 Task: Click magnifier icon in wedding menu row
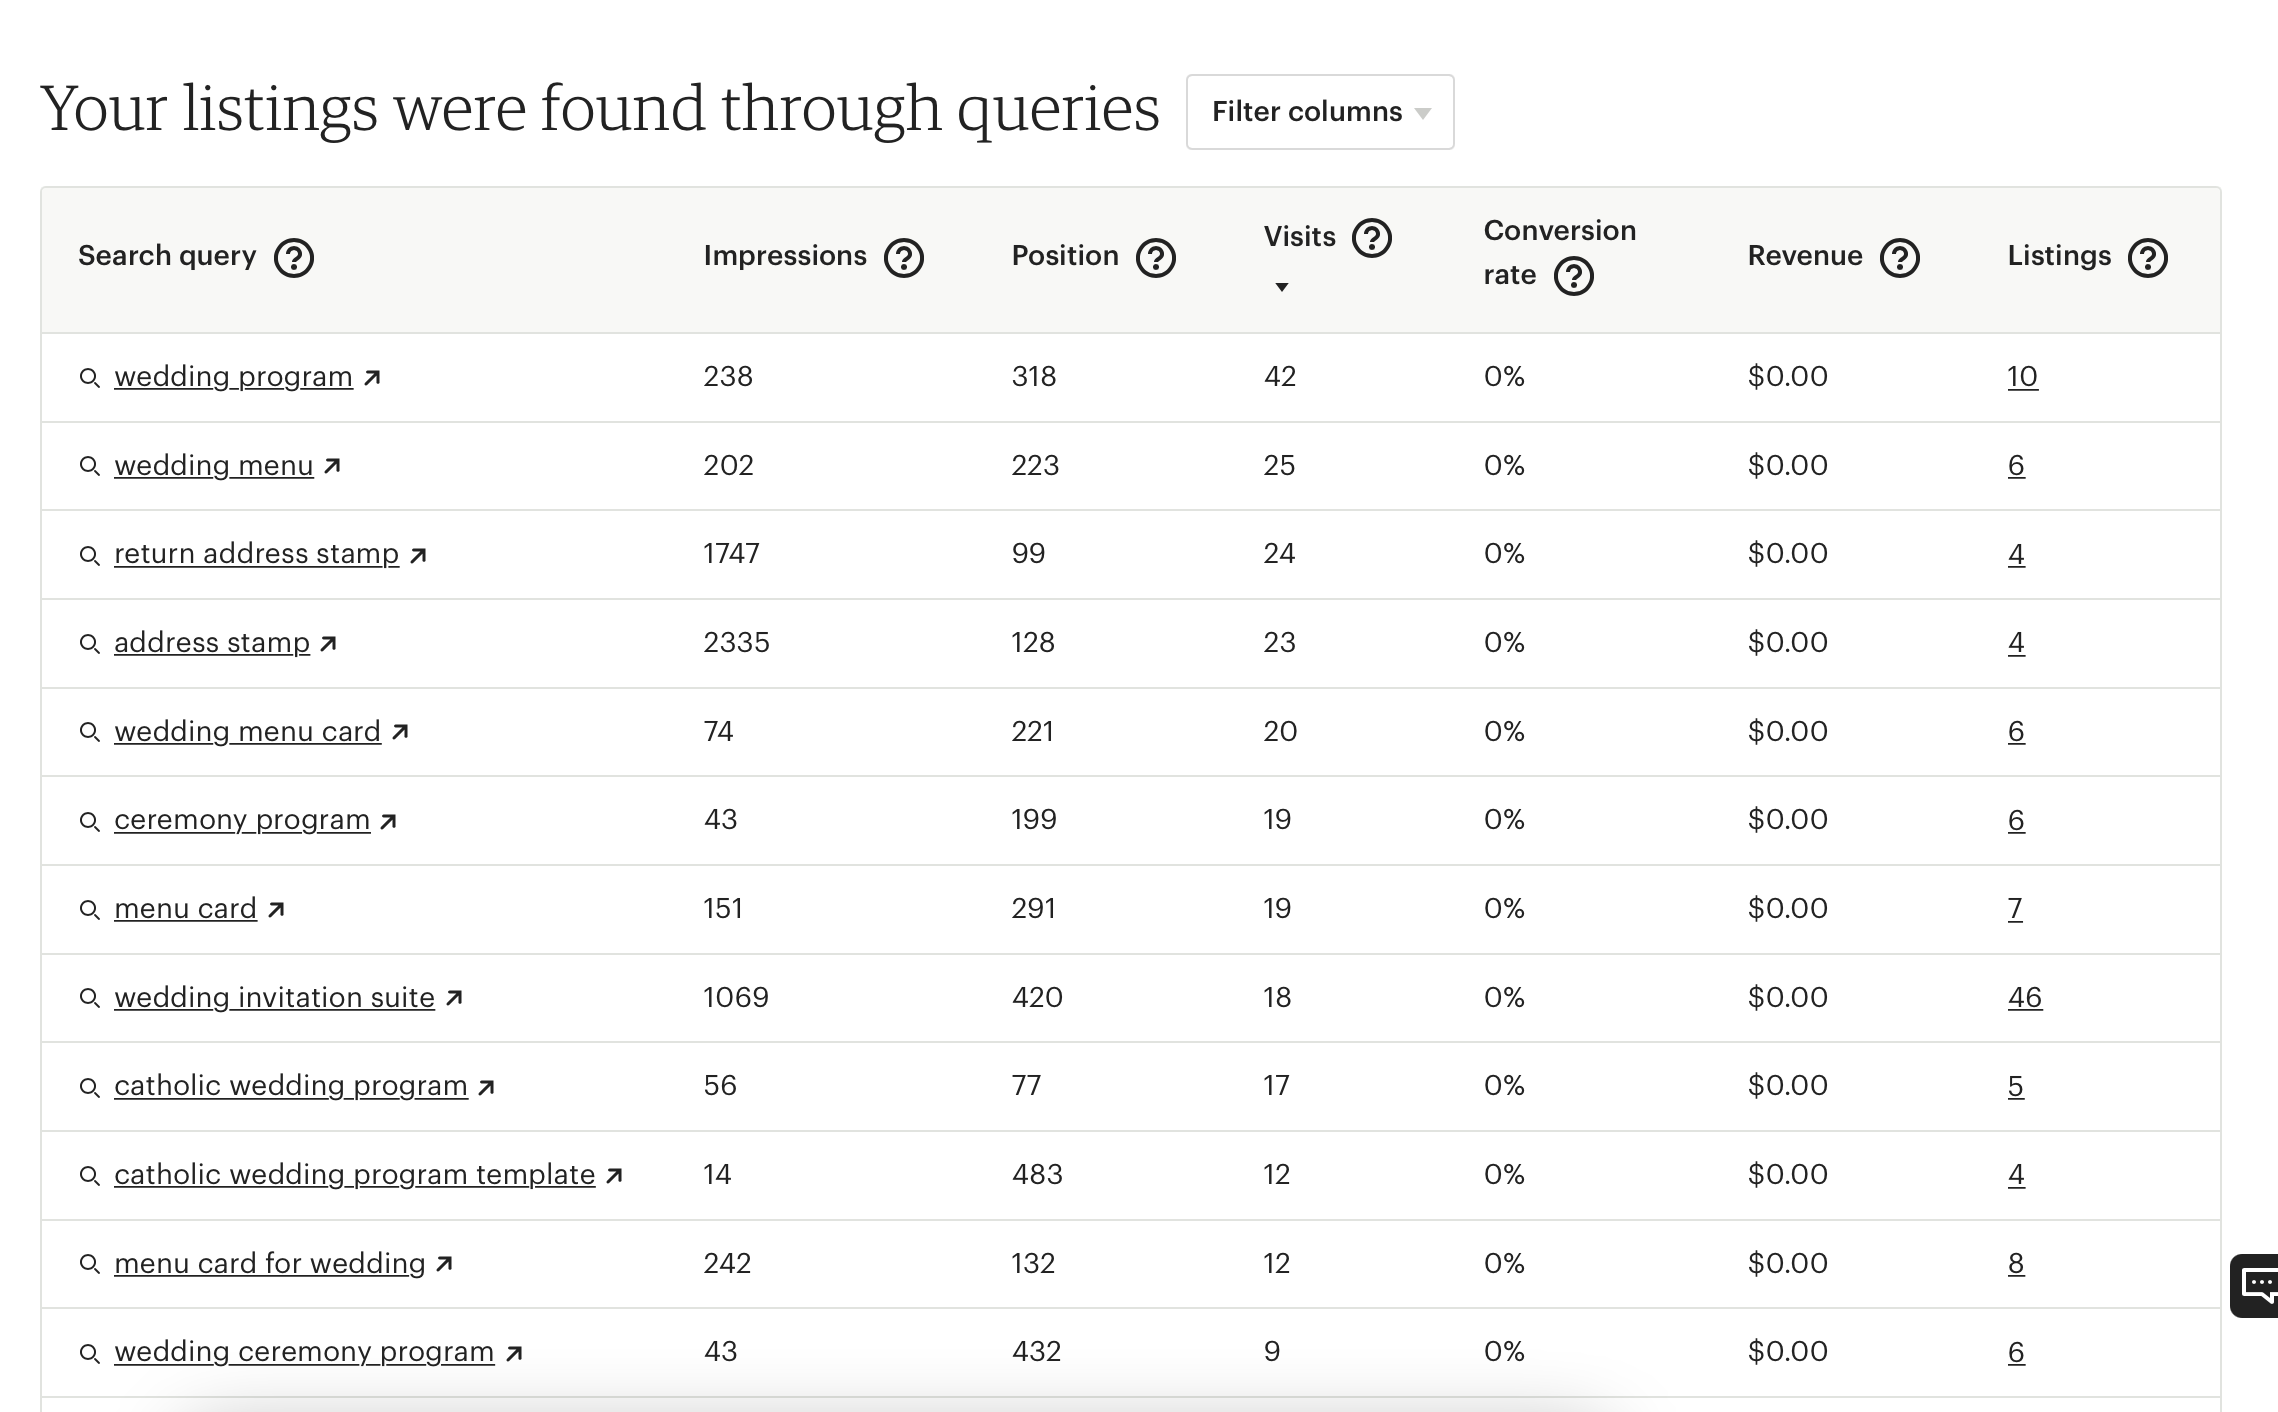coord(89,467)
